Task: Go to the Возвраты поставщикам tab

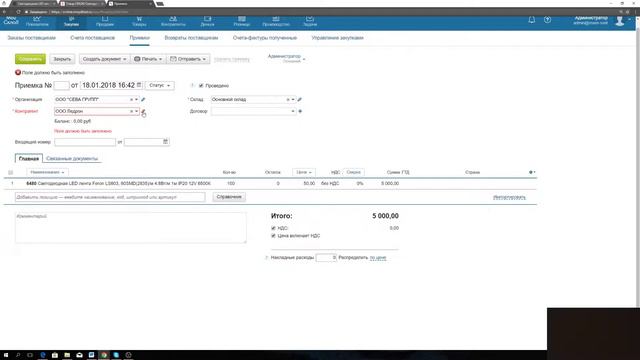Action: click(191, 38)
